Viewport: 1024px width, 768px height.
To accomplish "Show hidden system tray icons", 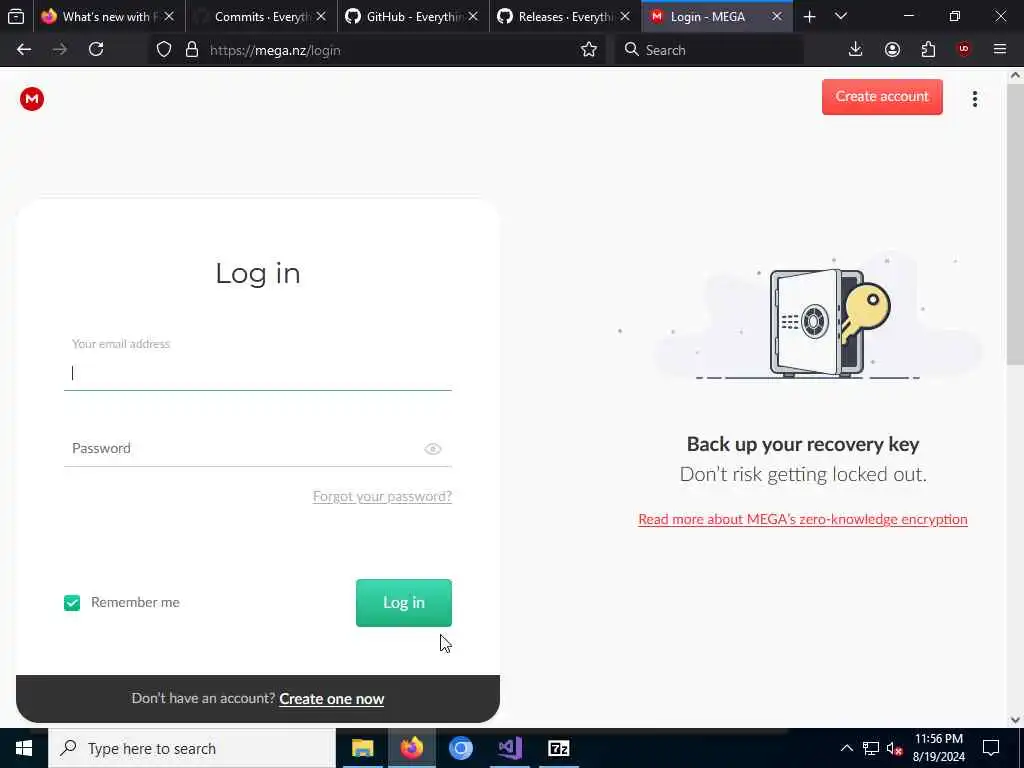I will tap(846, 748).
